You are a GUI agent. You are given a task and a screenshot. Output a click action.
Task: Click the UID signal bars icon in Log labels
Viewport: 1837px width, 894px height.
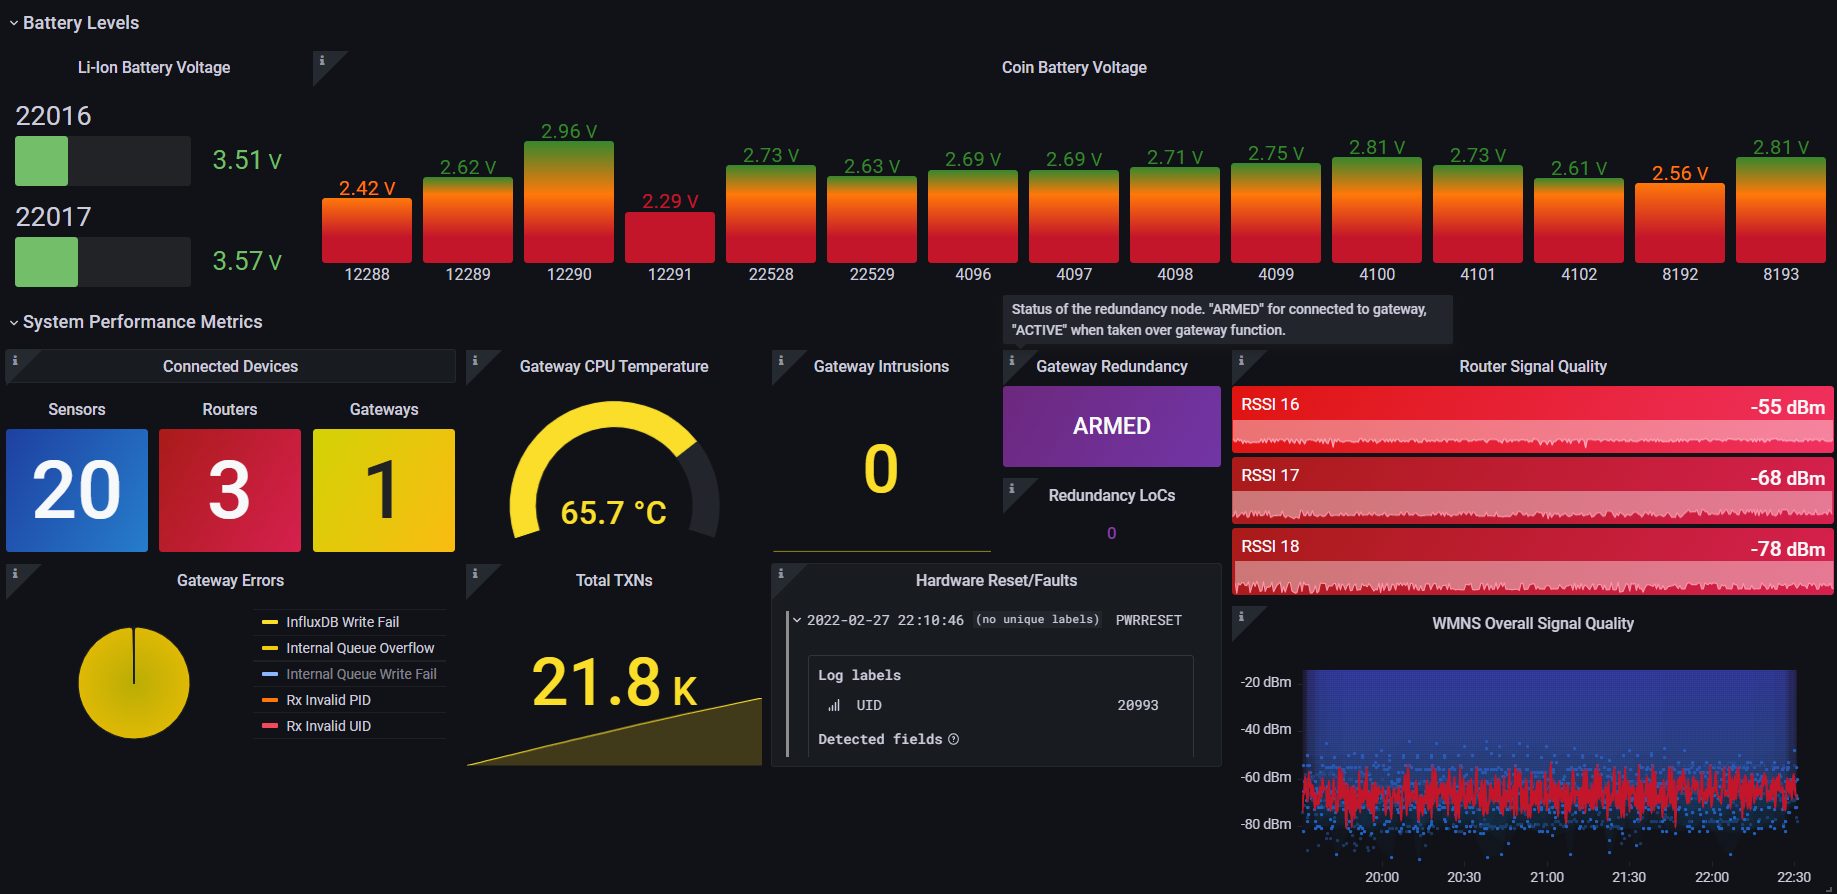pyautogui.click(x=834, y=705)
